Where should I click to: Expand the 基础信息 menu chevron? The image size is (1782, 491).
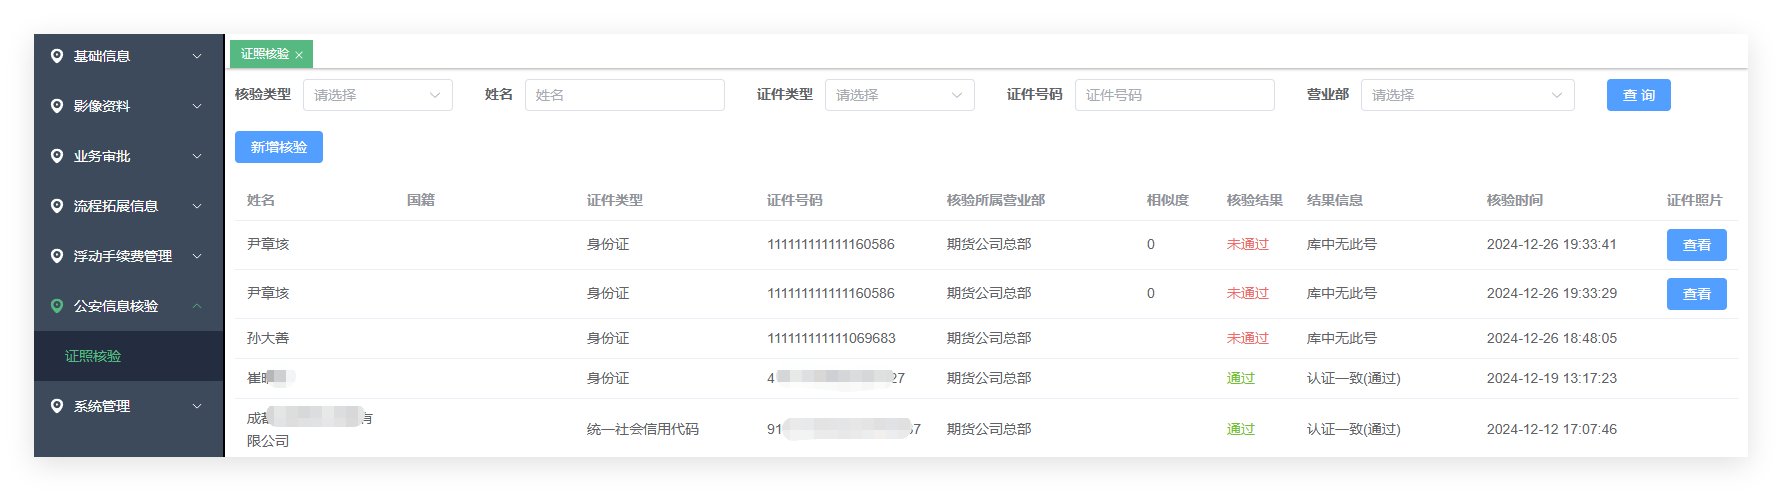pyautogui.click(x=197, y=56)
